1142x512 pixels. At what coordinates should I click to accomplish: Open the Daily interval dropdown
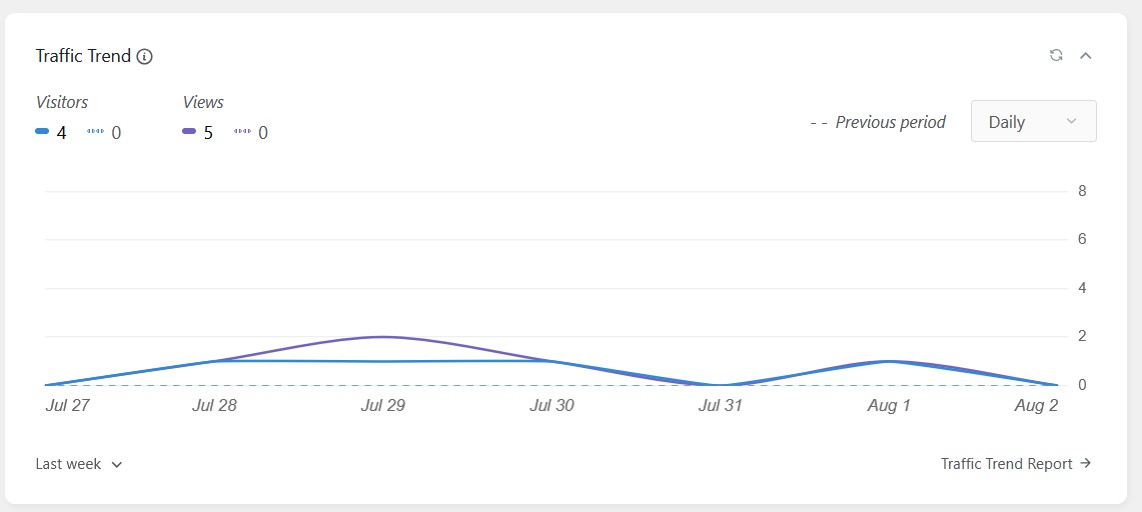click(x=1033, y=122)
